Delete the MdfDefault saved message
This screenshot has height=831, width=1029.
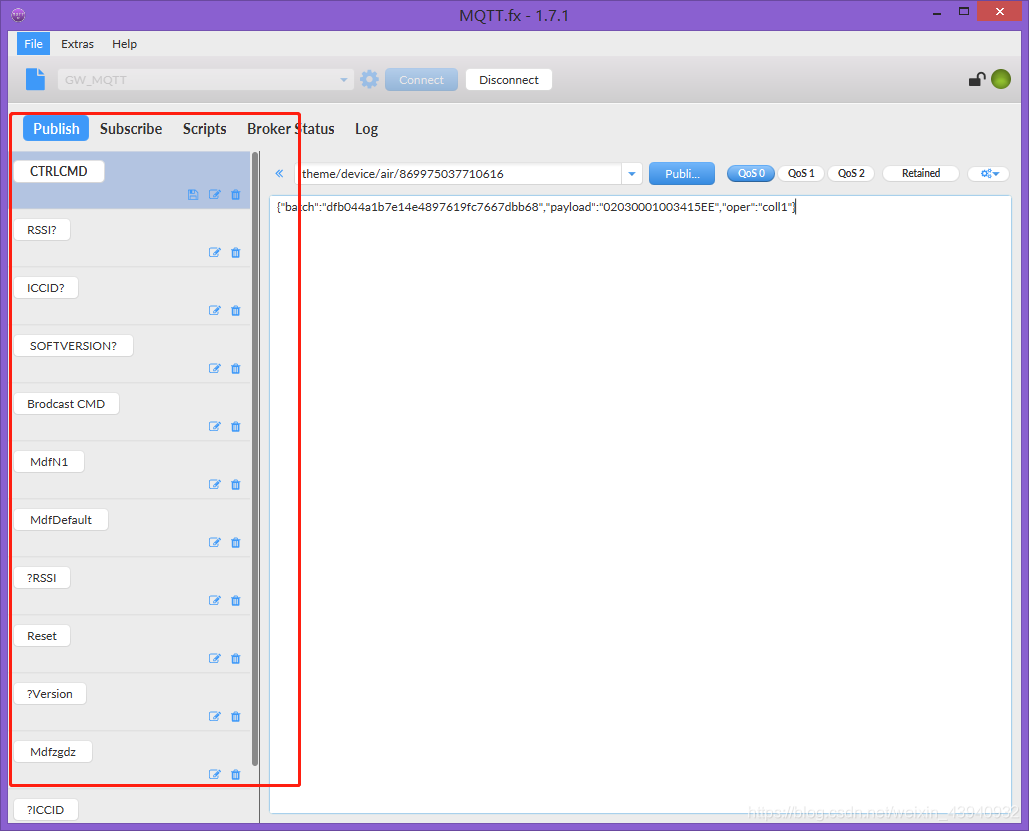point(236,542)
